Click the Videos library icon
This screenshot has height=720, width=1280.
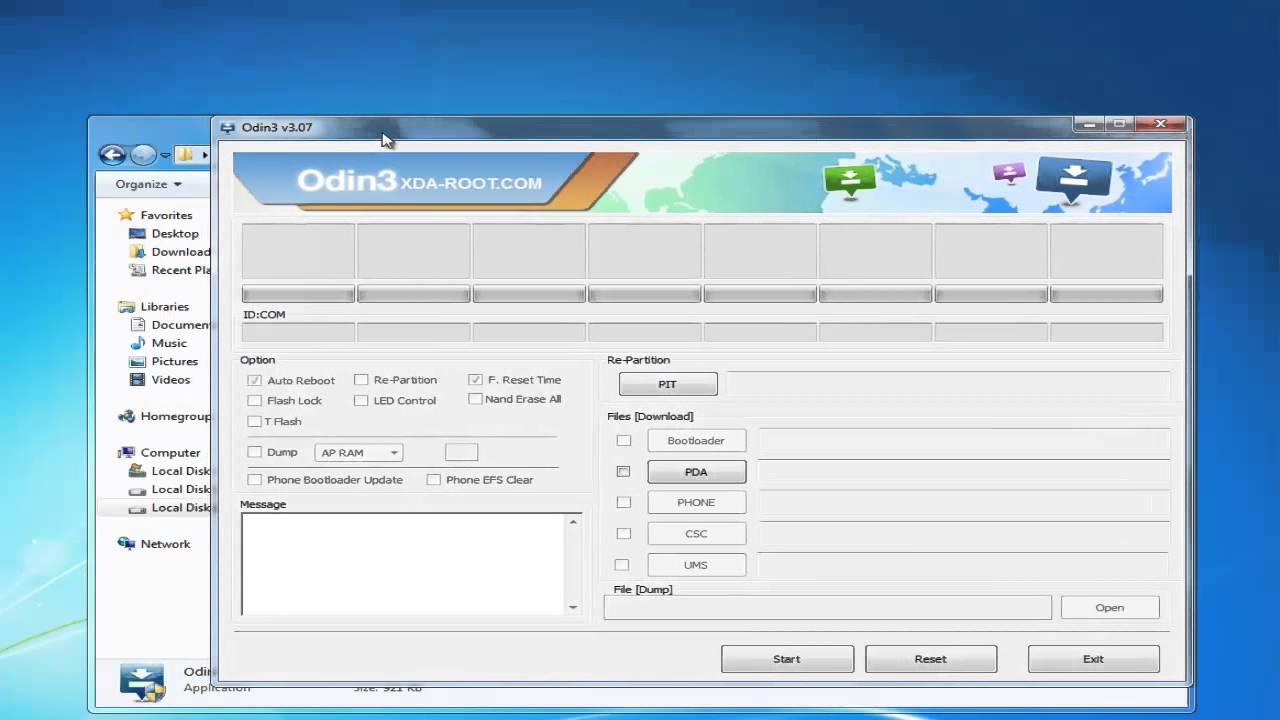pyautogui.click(x=138, y=380)
